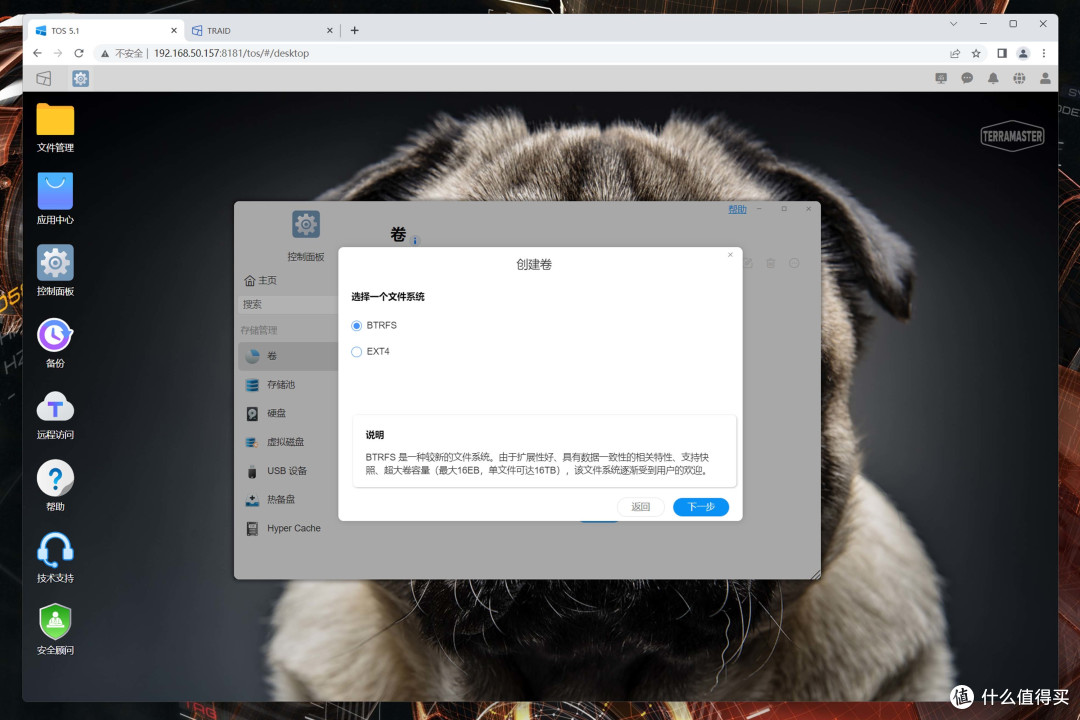Screen dimensions: 1080x720
Task: Bookmark this page with the star
Action: pyautogui.click(x=976, y=53)
